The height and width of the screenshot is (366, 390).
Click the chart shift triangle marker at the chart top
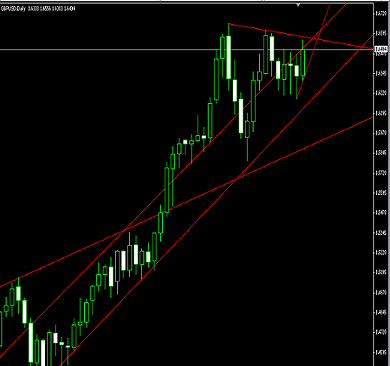point(298,5)
